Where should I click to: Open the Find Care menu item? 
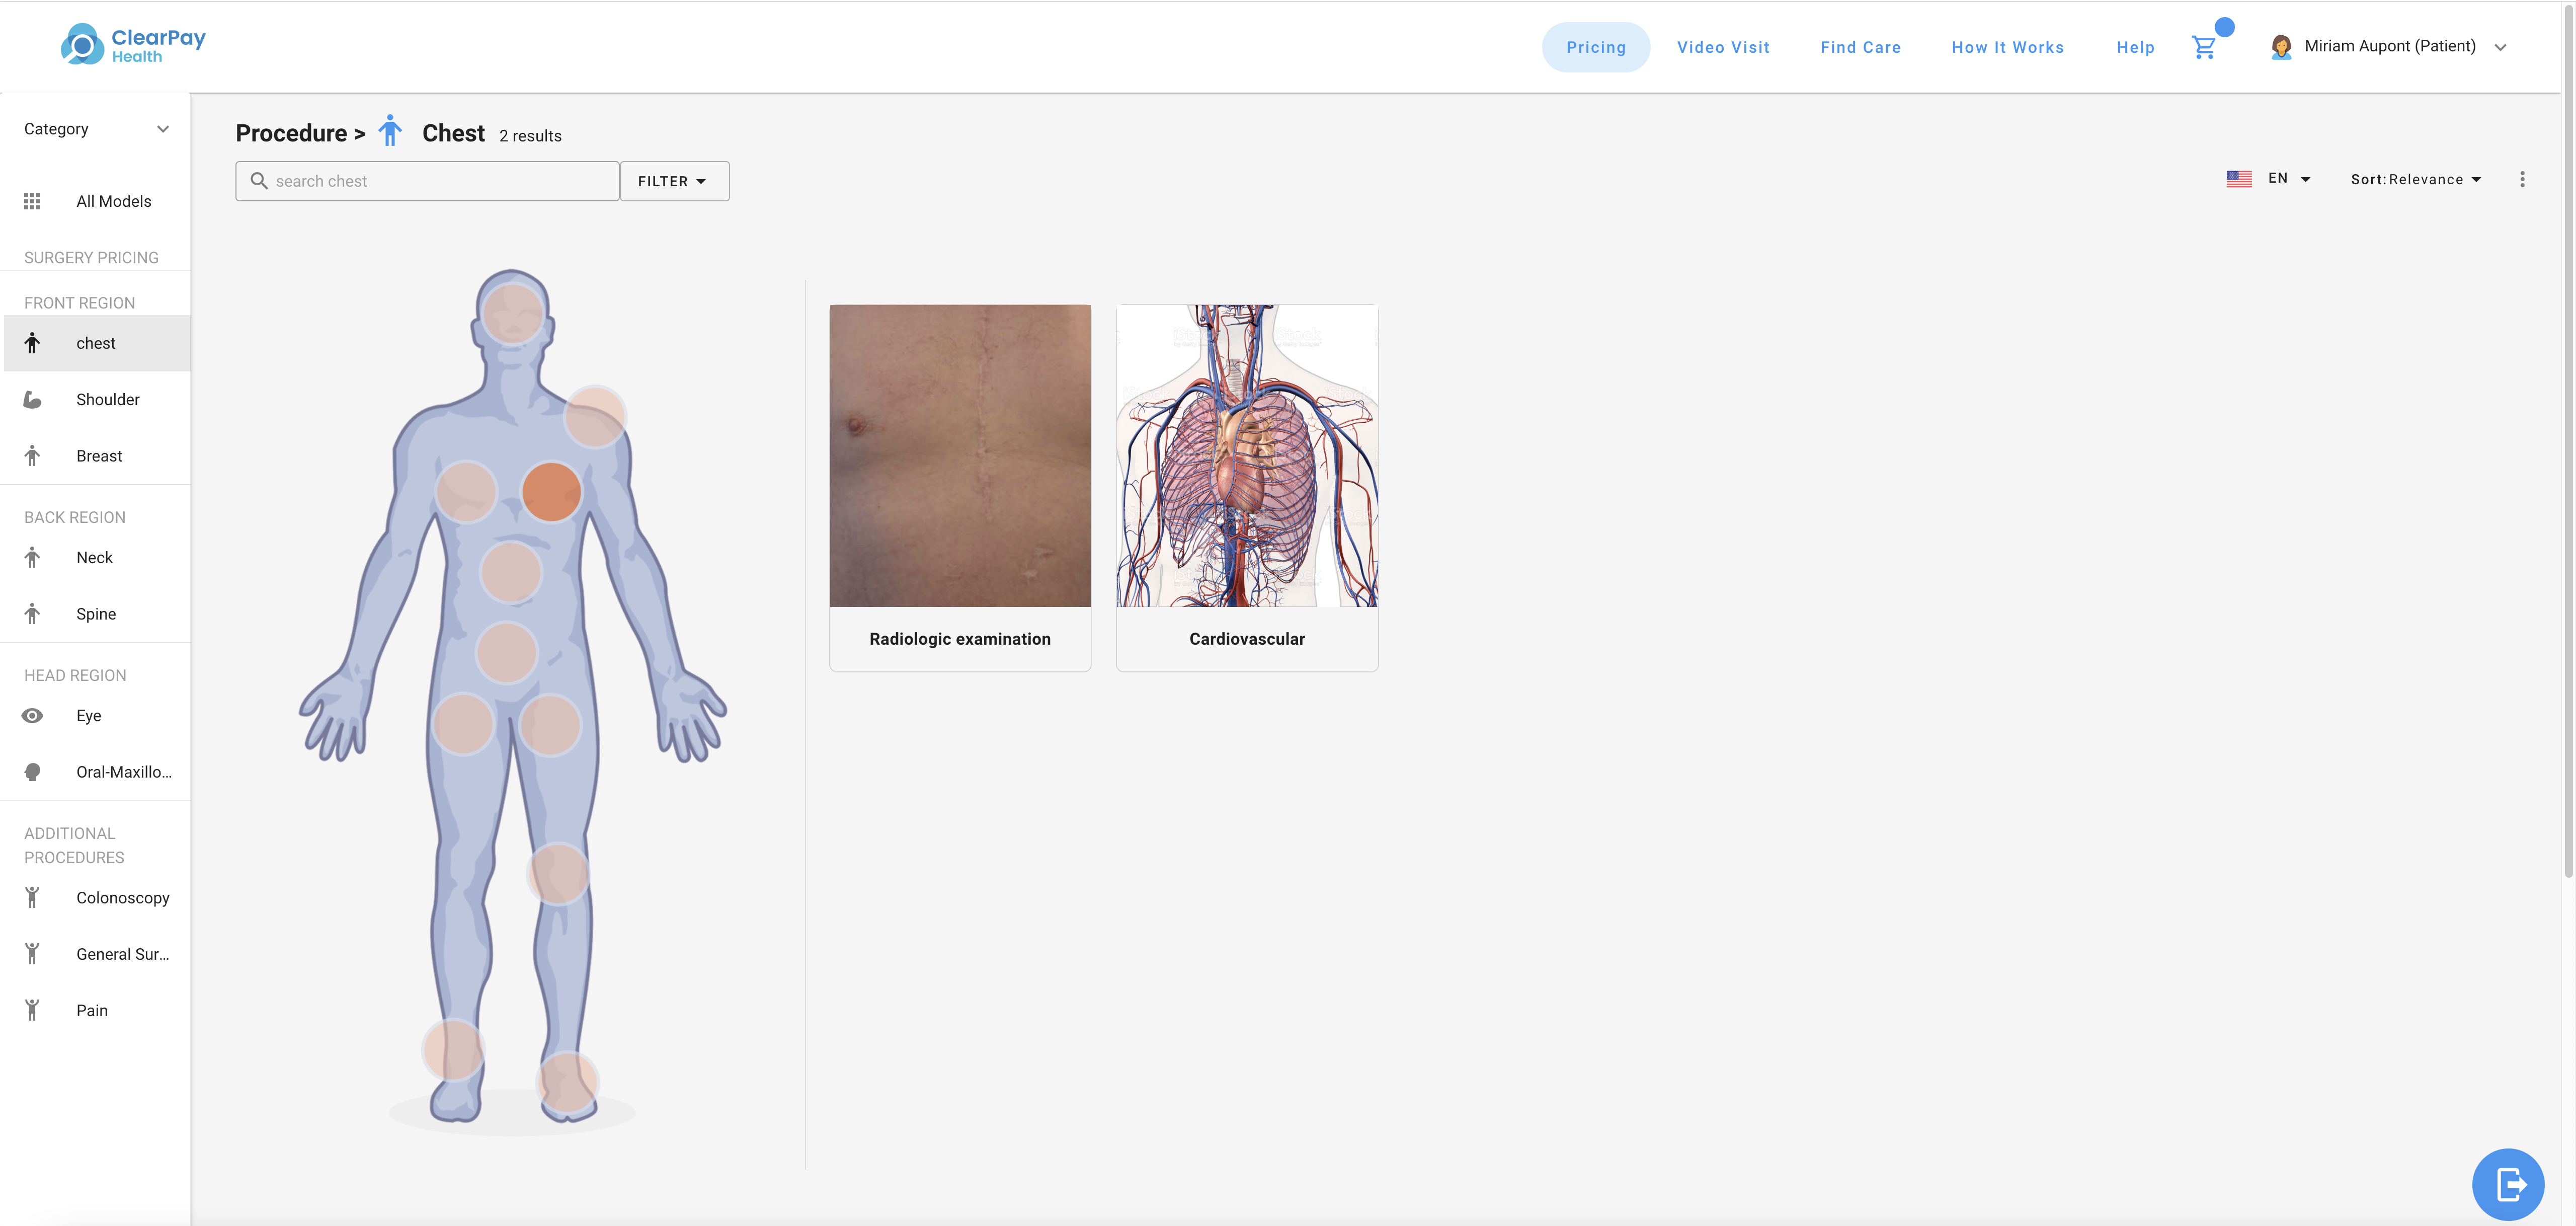[x=1859, y=47]
